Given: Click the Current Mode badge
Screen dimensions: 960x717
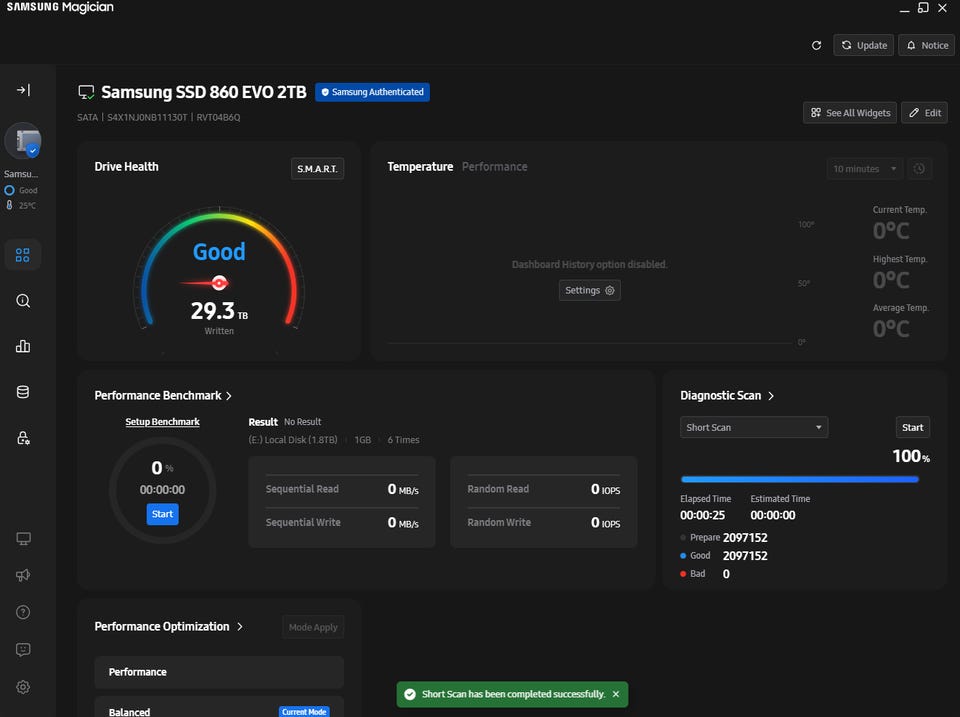Looking at the screenshot, I should 304,712.
